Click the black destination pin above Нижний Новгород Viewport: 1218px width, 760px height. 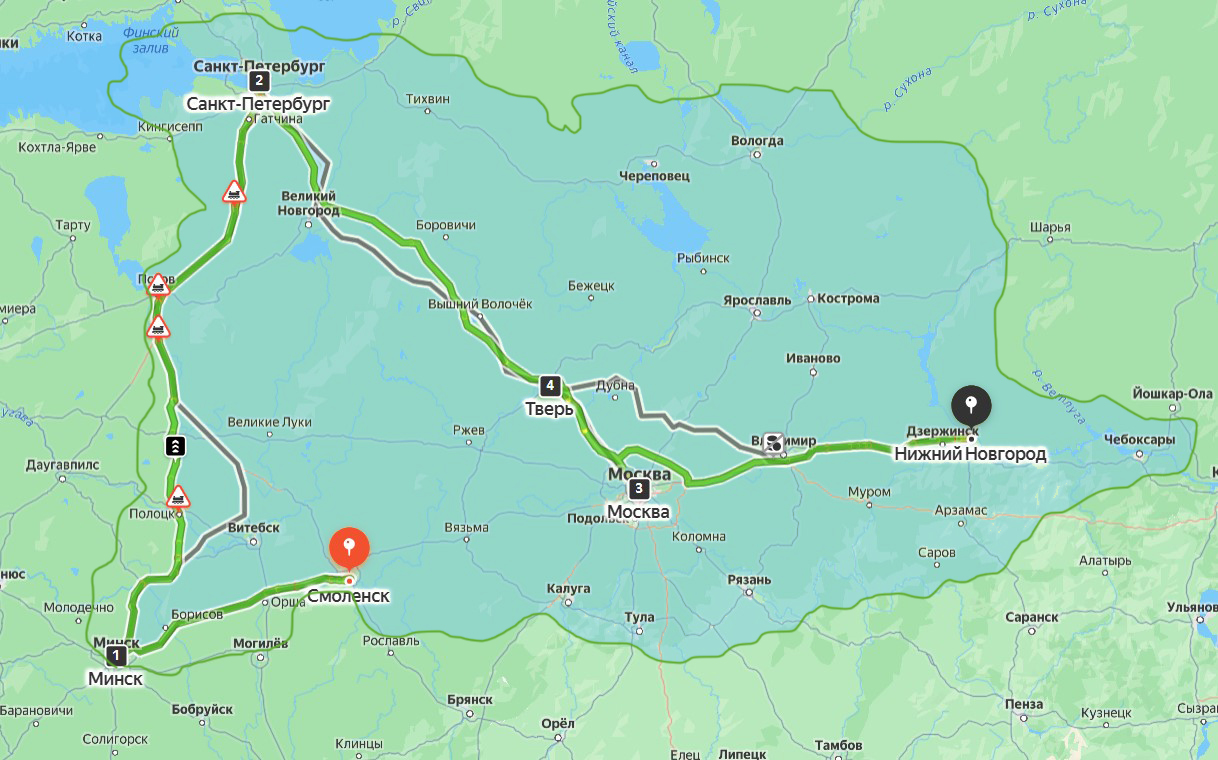click(x=970, y=407)
